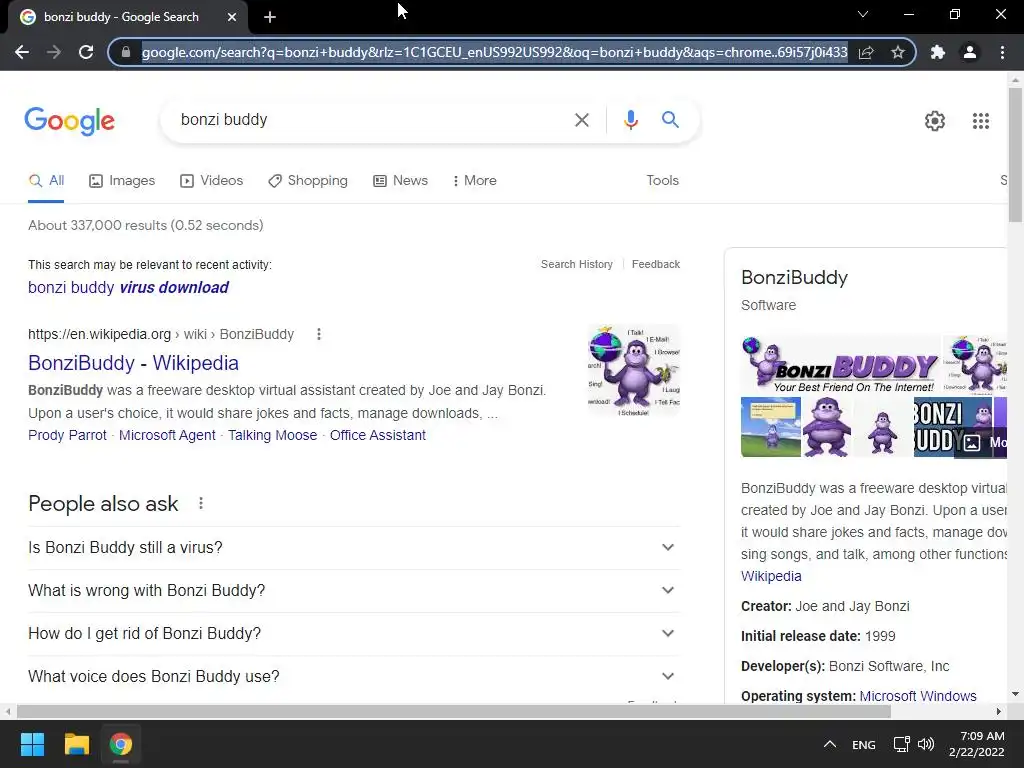Open the bonzi buddy virus download suggestion
Image resolution: width=1024 pixels, height=768 pixels.
click(x=128, y=287)
